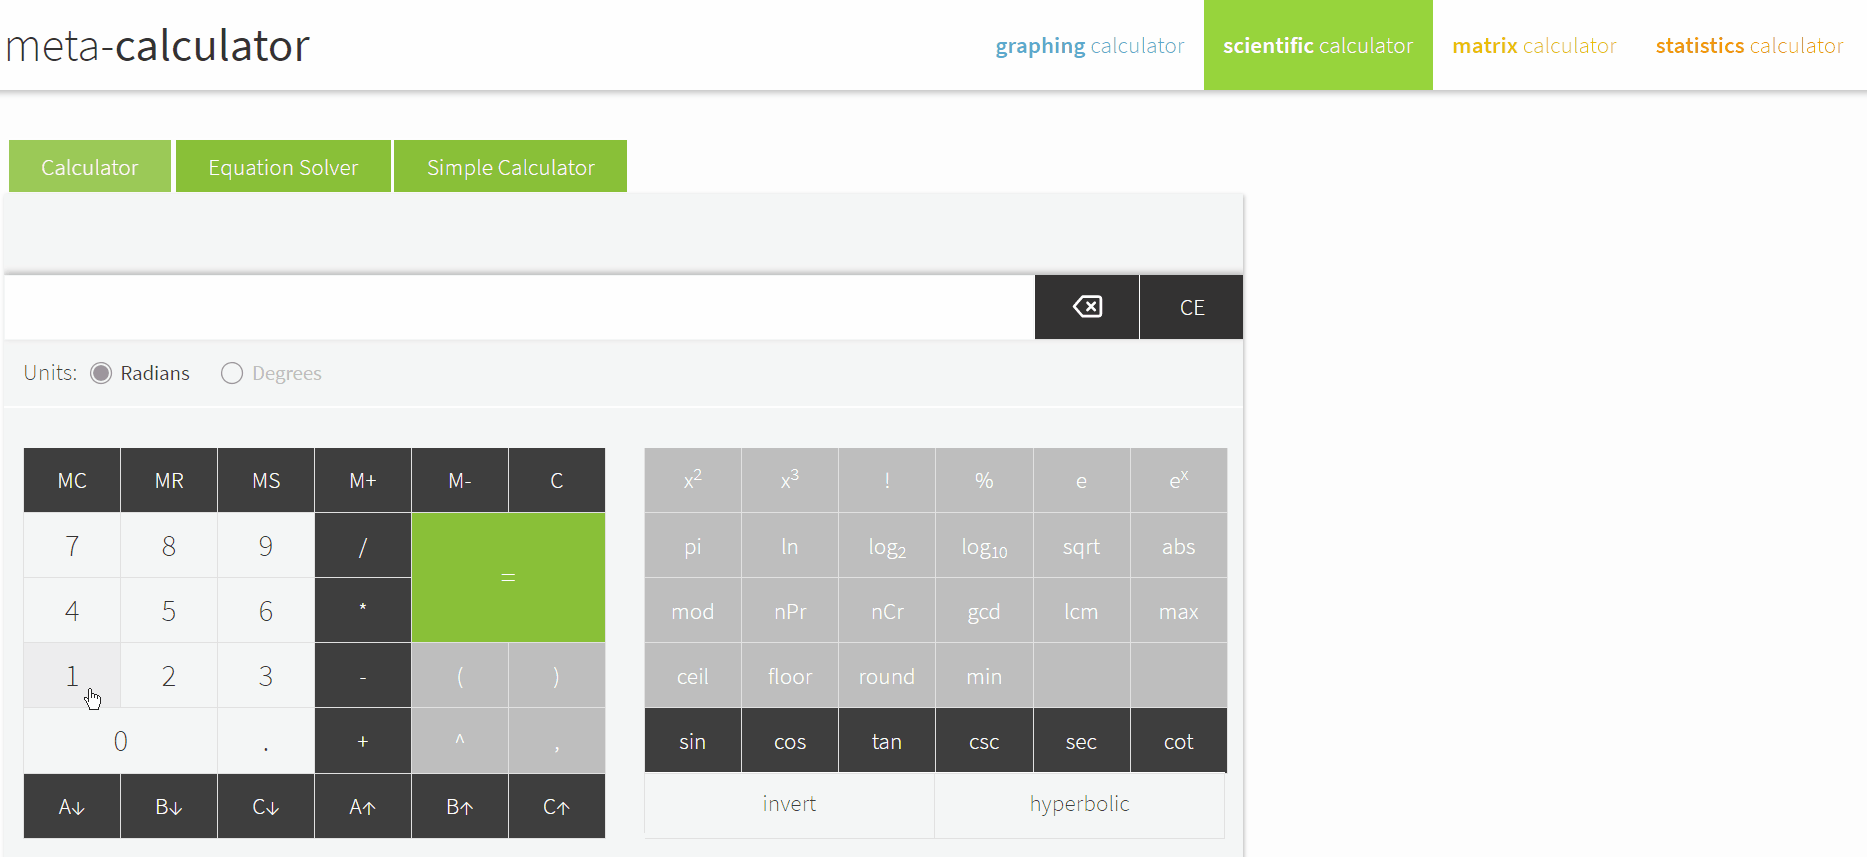Click the backspace delete icon
Screen dimensions: 1867x857
tap(1087, 307)
